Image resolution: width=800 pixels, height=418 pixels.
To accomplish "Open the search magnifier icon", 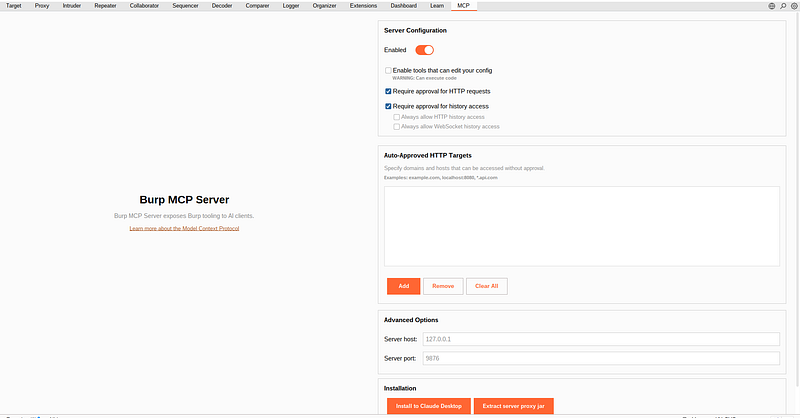I will coord(783,6).
